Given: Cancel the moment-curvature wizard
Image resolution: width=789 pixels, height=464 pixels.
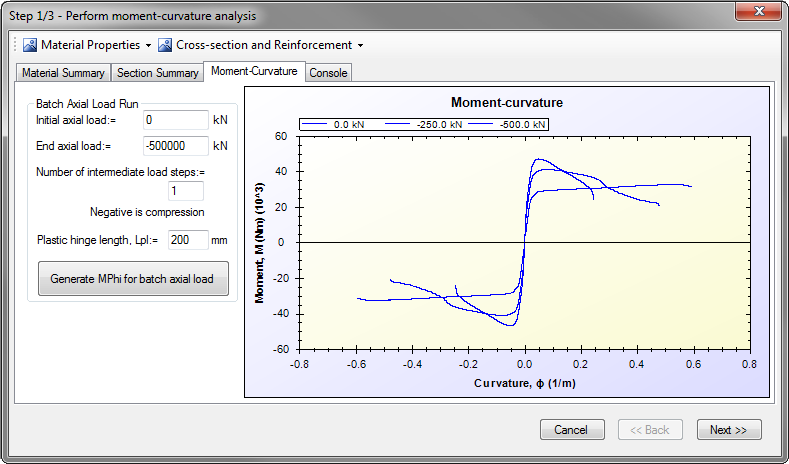Looking at the screenshot, I should [x=572, y=430].
